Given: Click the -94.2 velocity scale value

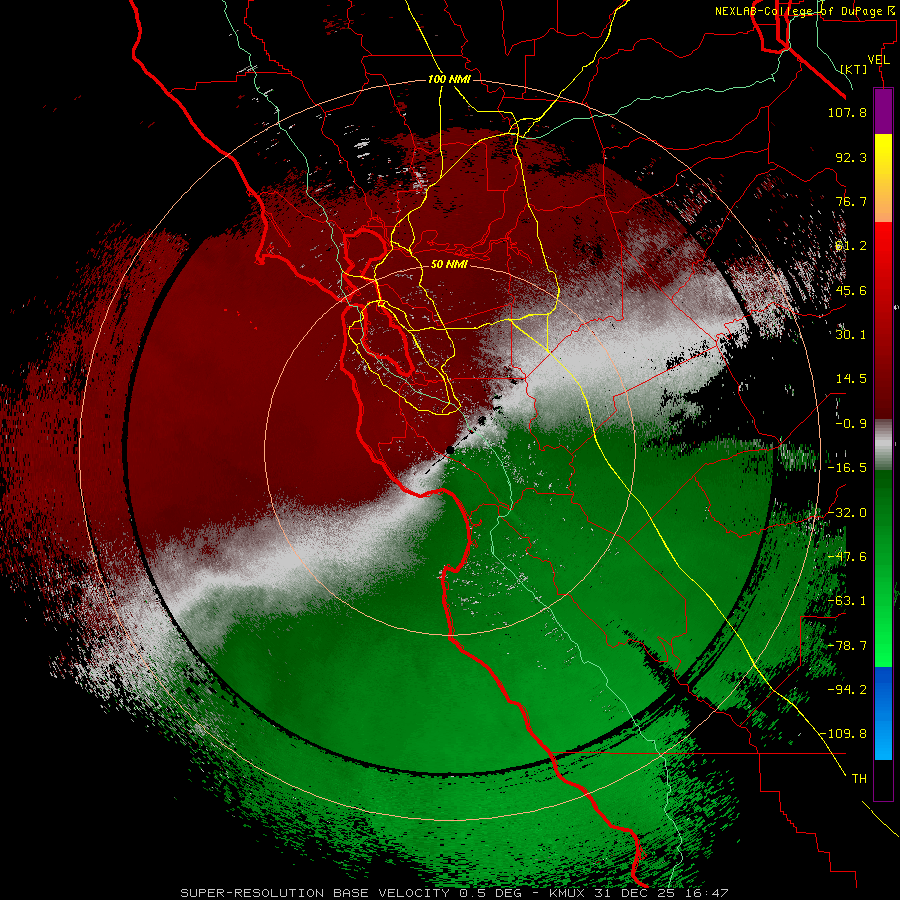Looking at the screenshot, I should [847, 690].
